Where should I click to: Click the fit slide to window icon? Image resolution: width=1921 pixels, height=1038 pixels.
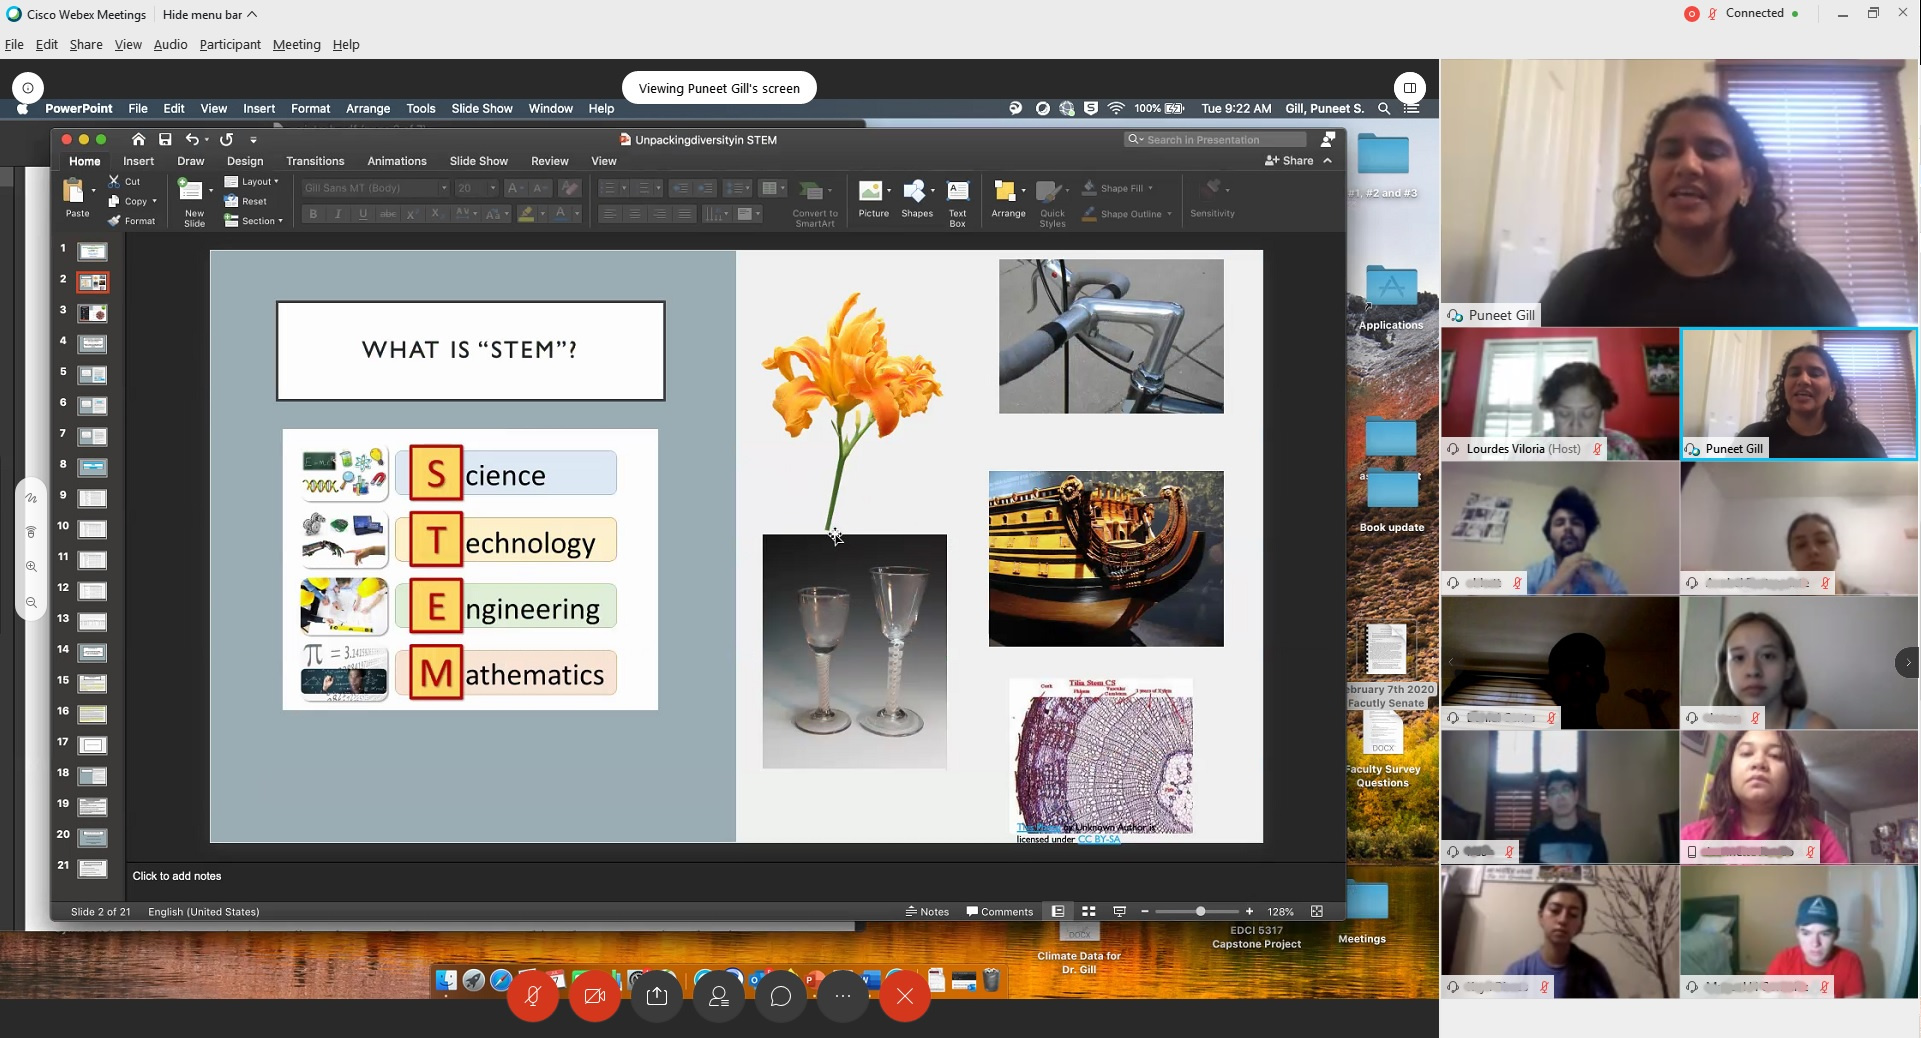tap(1316, 911)
